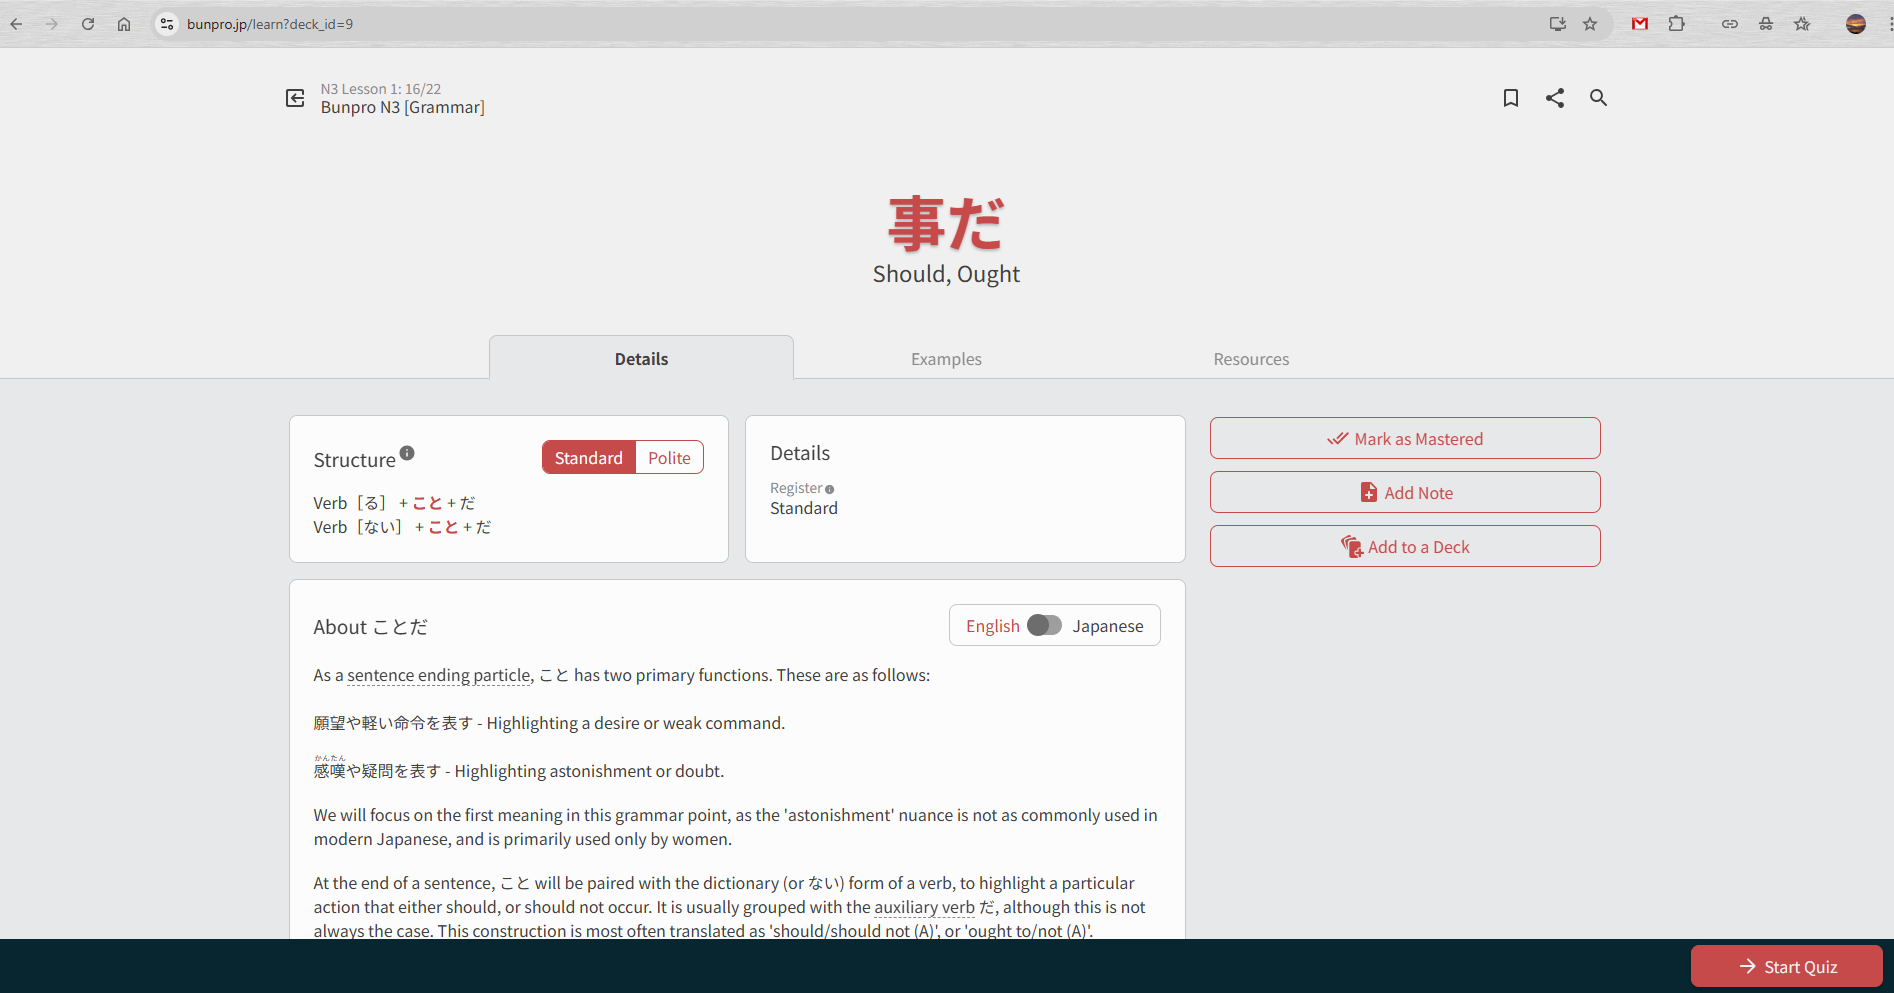Open the browser extensions puzzle icon
The height and width of the screenshot is (993, 1894).
pyautogui.click(x=1677, y=24)
